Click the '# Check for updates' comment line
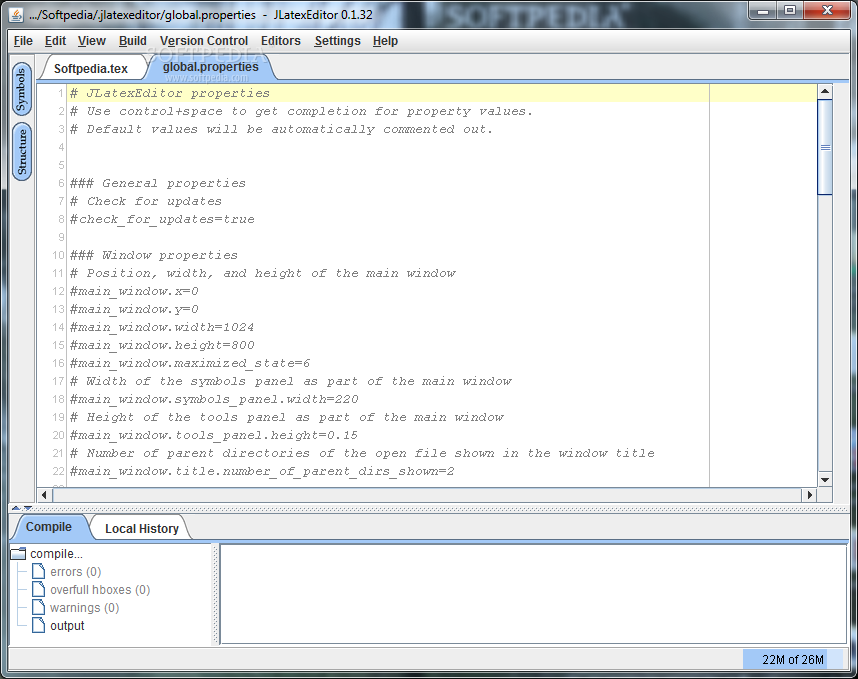Screen dimensions: 858x679 pos(146,201)
